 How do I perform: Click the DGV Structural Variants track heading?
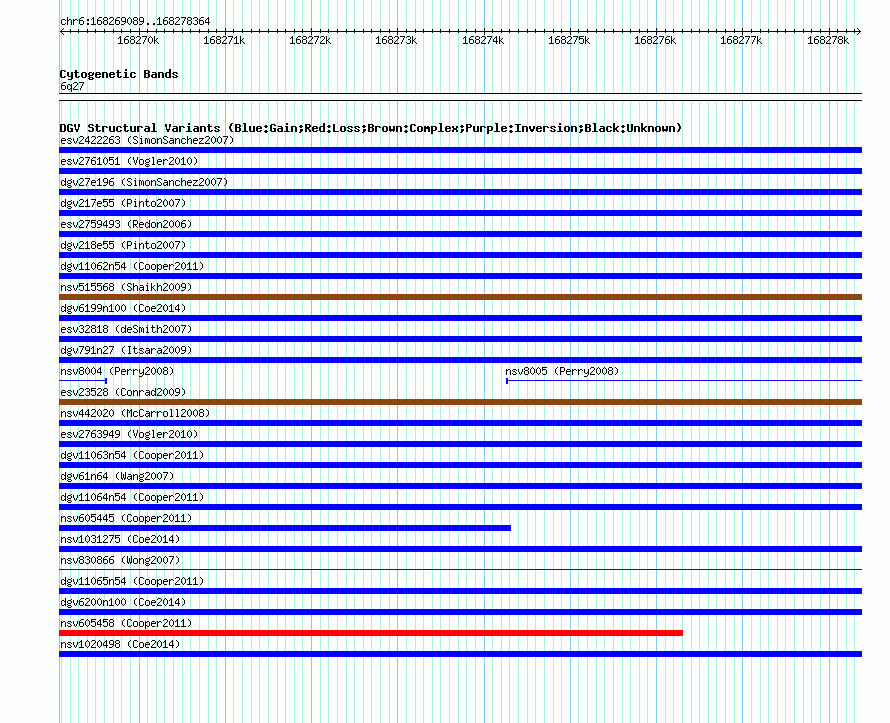[371, 128]
